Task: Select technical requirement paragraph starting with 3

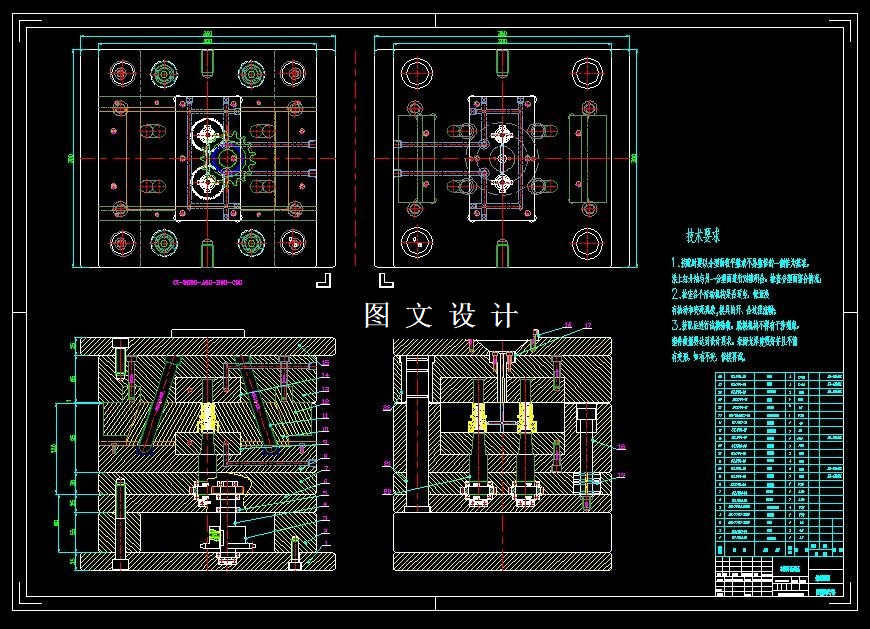Action: click(736, 341)
